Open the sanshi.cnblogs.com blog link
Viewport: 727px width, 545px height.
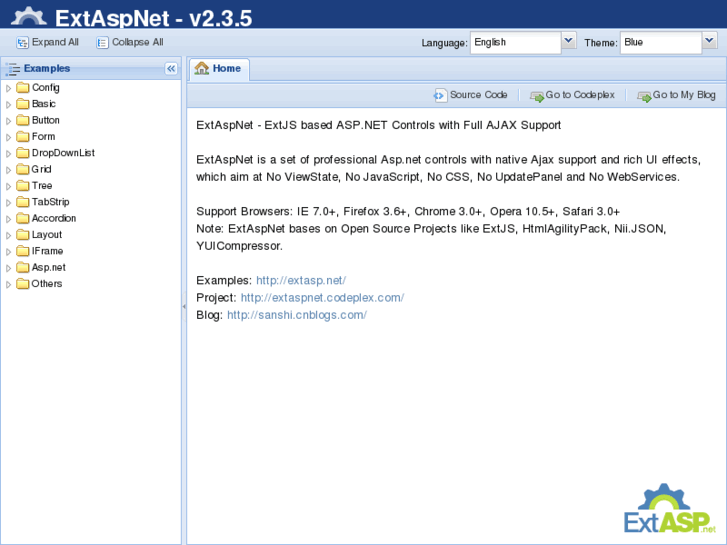tap(297, 315)
